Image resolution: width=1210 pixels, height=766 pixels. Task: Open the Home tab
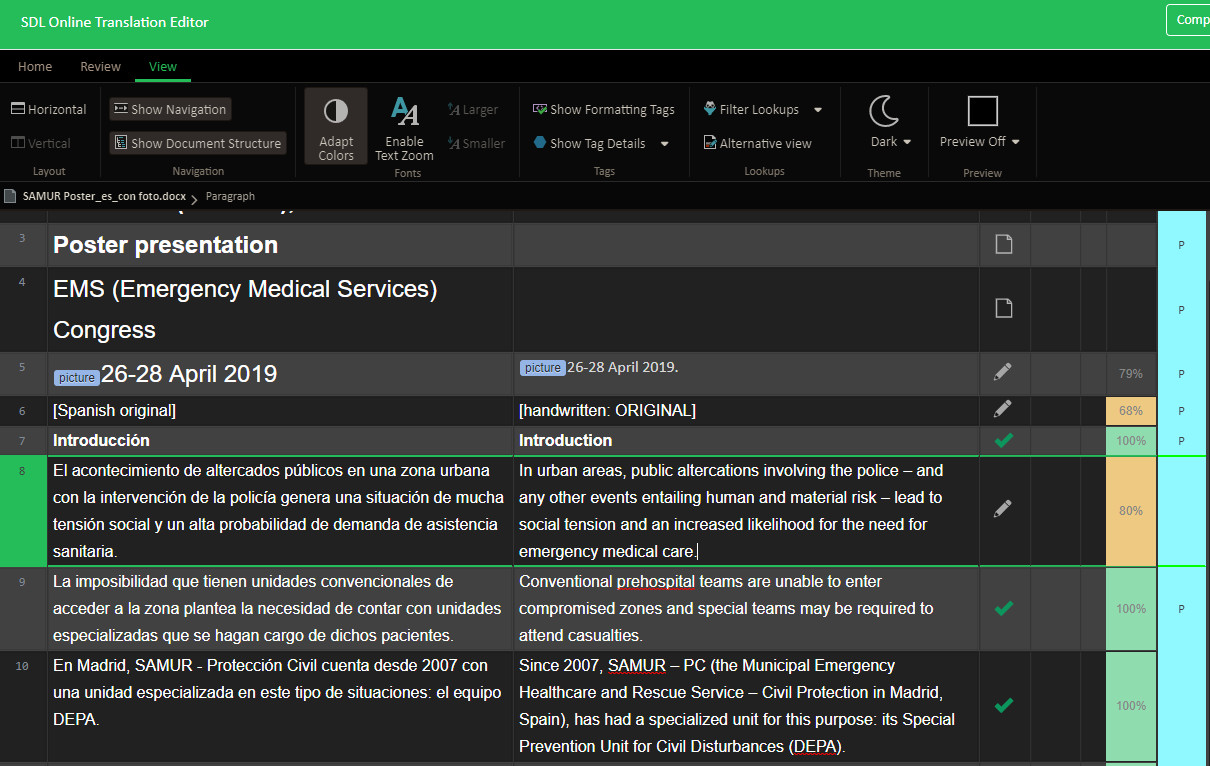(35, 66)
